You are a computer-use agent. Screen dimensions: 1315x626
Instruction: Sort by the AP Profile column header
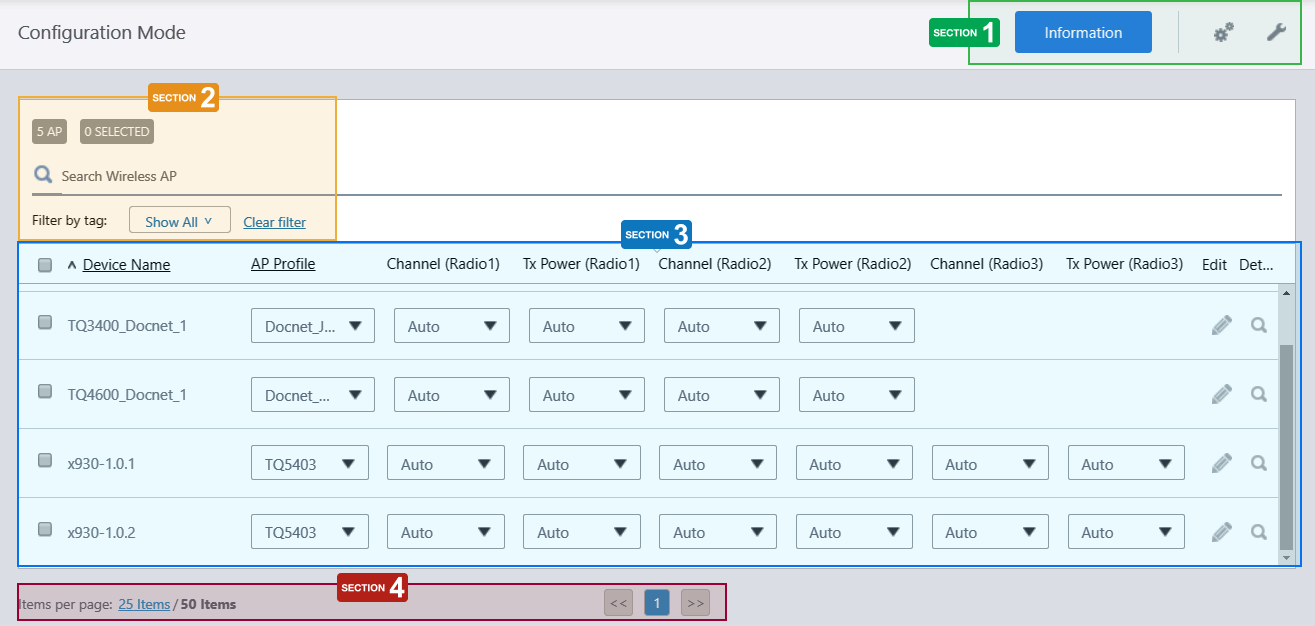click(x=283, y=264)
